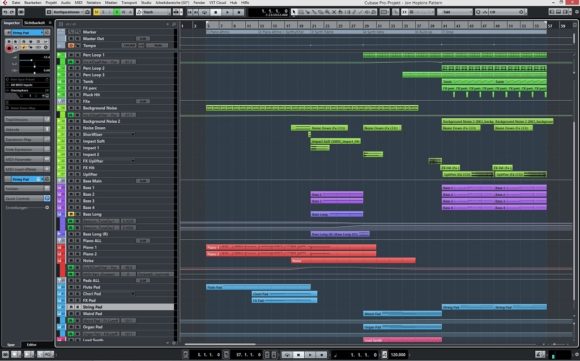This screenshot has height=361, width=580.
Task: Click the Redo arrow in top toolbar
Action: click(x=12, y=12)
